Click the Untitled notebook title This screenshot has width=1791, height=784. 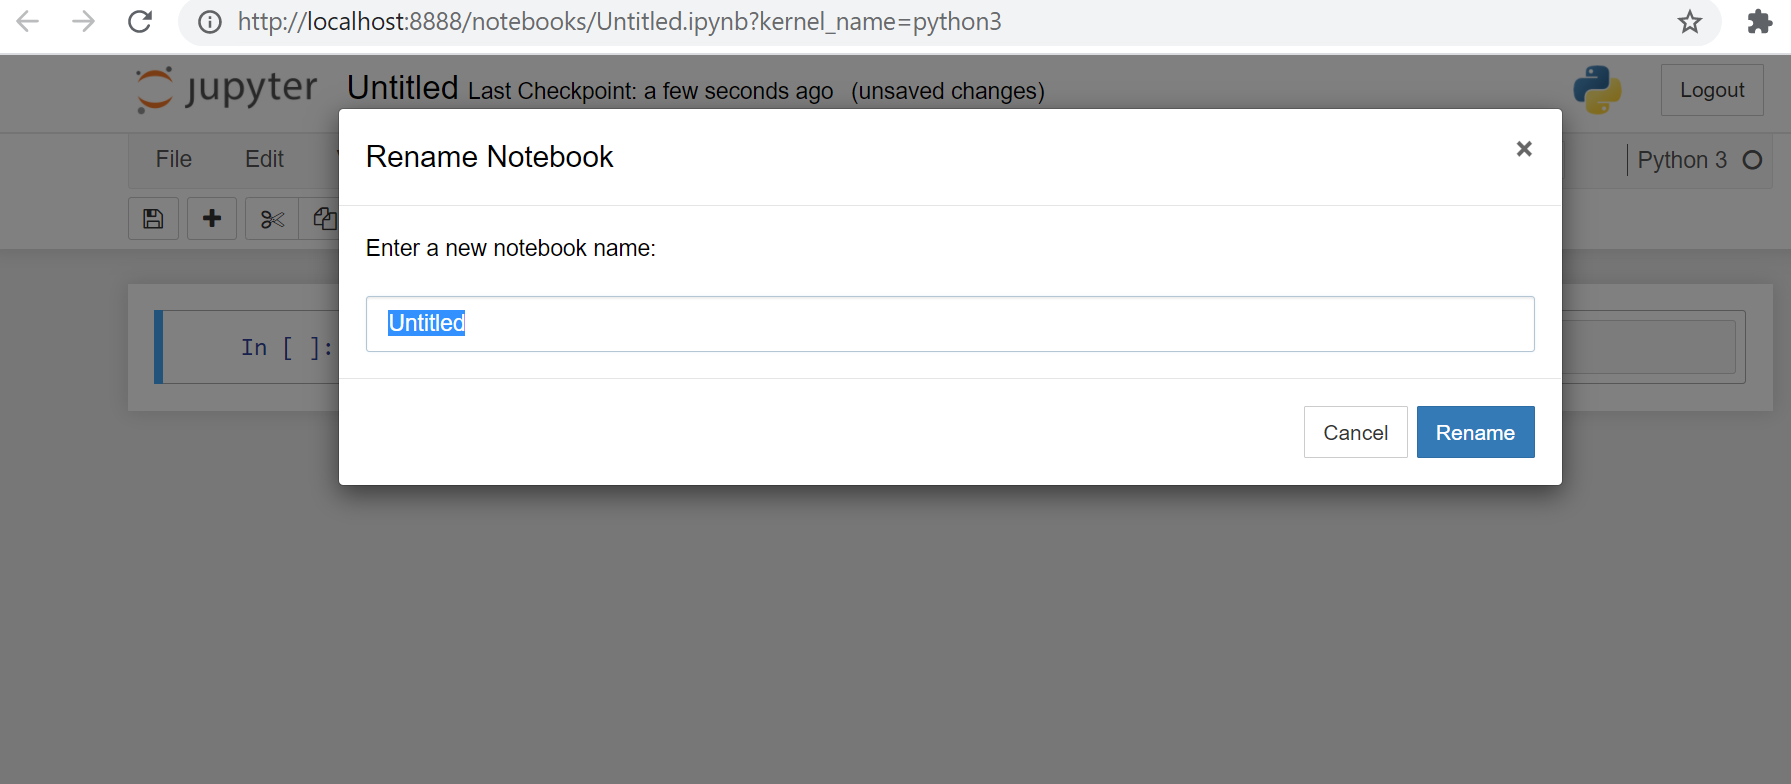tap(403, 88)
